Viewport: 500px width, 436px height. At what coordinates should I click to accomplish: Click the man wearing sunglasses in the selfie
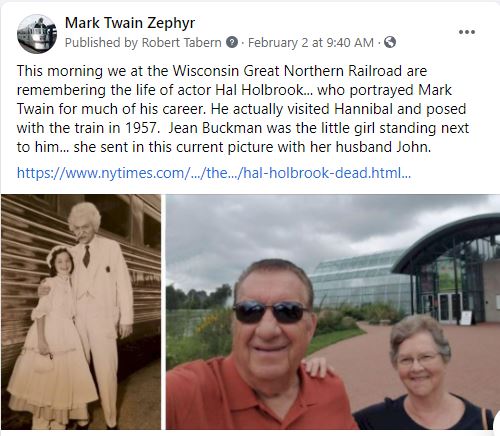[x=263, y=347]
